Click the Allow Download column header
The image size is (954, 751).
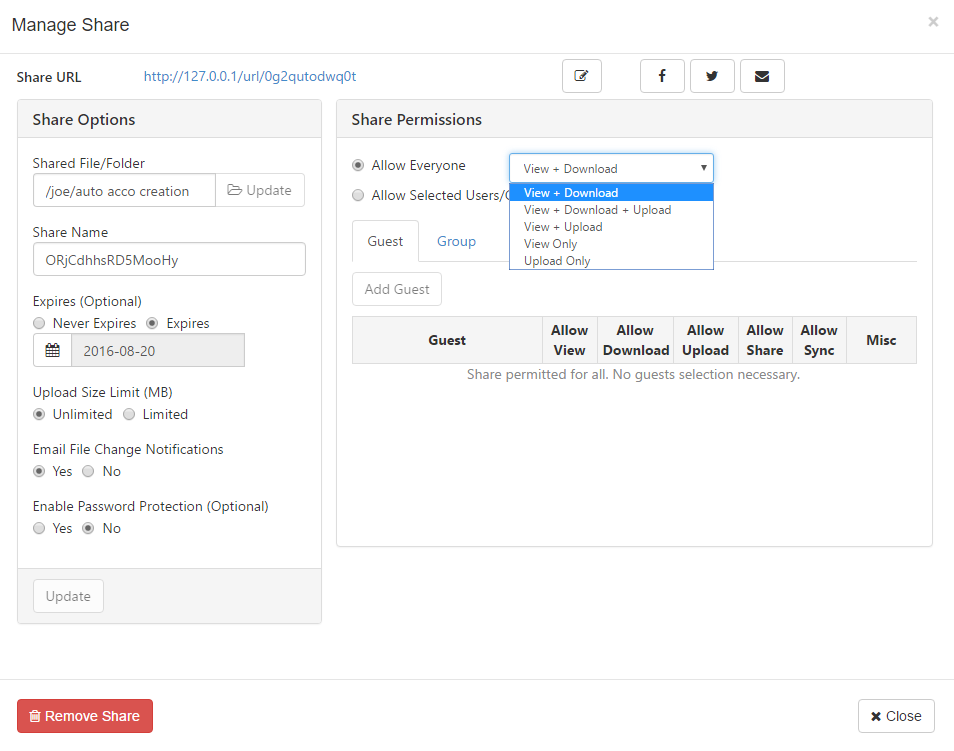635,340
